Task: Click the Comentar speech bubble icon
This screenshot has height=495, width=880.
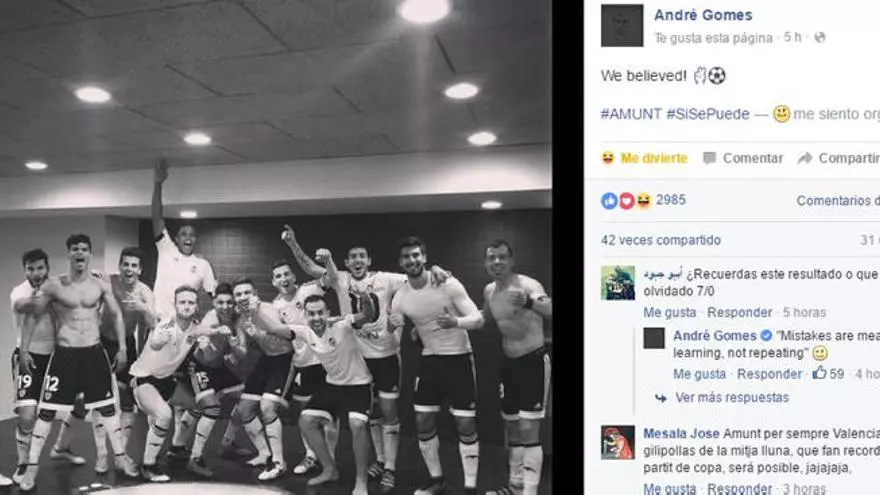Action: (709, 158)
